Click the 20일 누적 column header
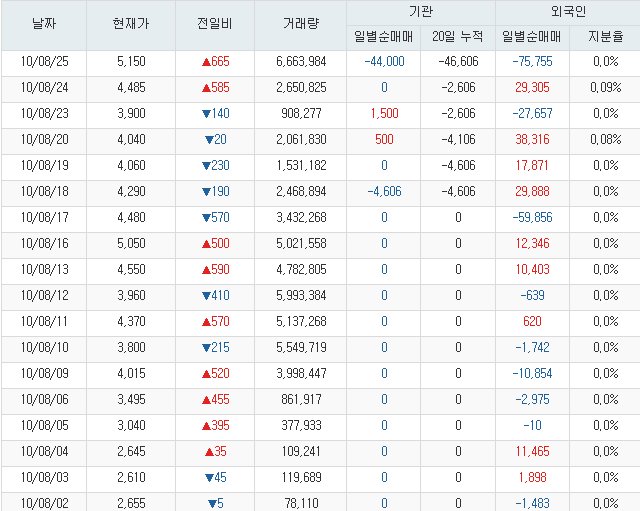The image size is (640, 511). 458,37
